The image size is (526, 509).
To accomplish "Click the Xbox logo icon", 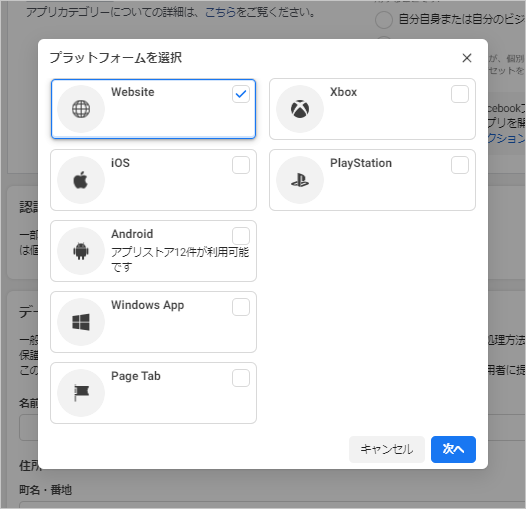I will click(x=300, y=109).
